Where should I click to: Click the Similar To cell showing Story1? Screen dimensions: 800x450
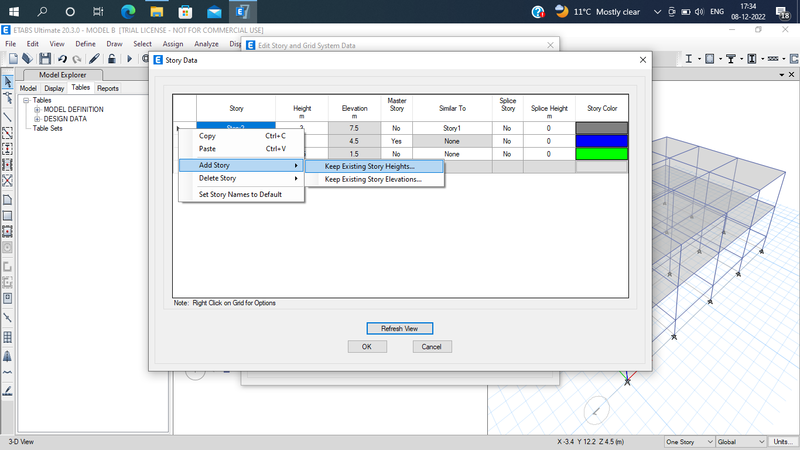coord(452,128)
